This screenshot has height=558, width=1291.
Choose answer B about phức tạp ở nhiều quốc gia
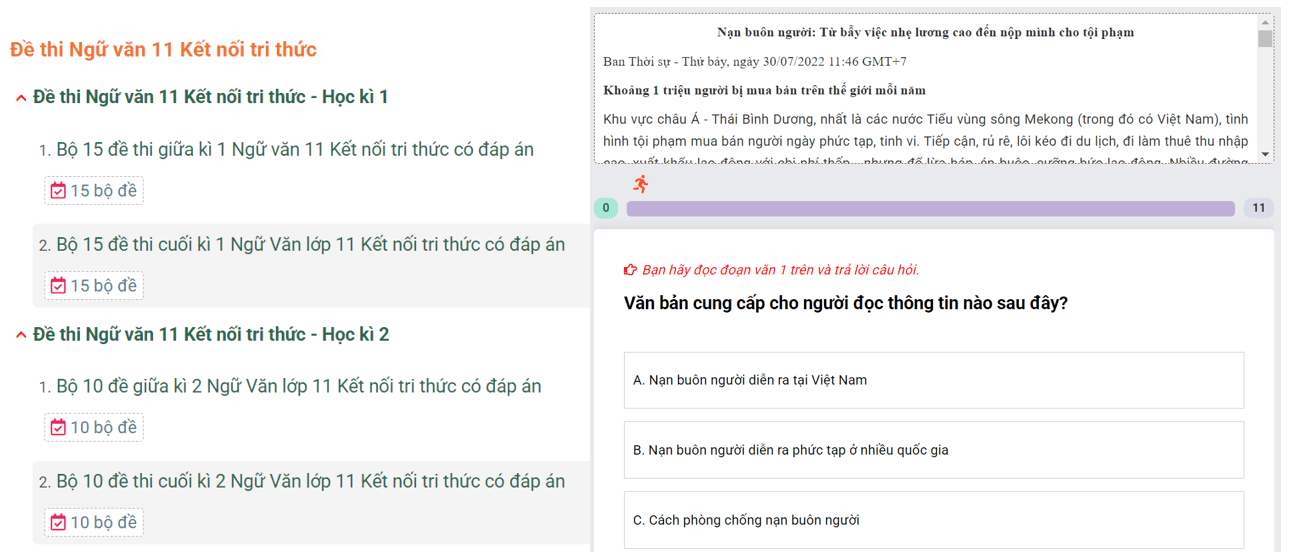(x=933, y=450)
